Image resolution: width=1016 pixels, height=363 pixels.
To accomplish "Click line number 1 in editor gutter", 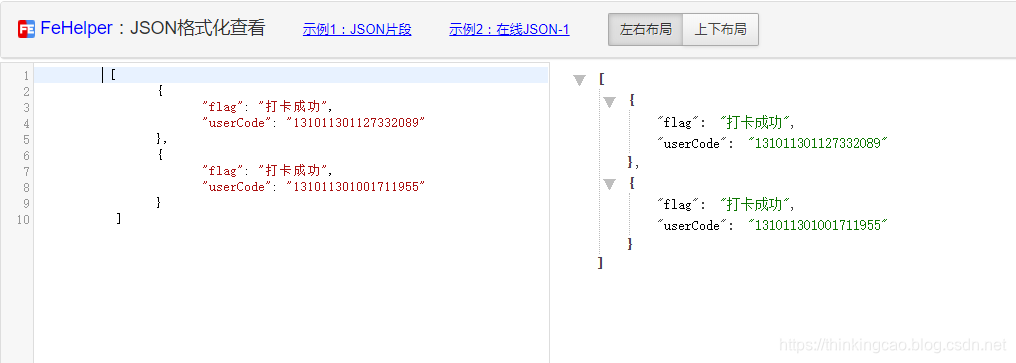I will point(26,76).
